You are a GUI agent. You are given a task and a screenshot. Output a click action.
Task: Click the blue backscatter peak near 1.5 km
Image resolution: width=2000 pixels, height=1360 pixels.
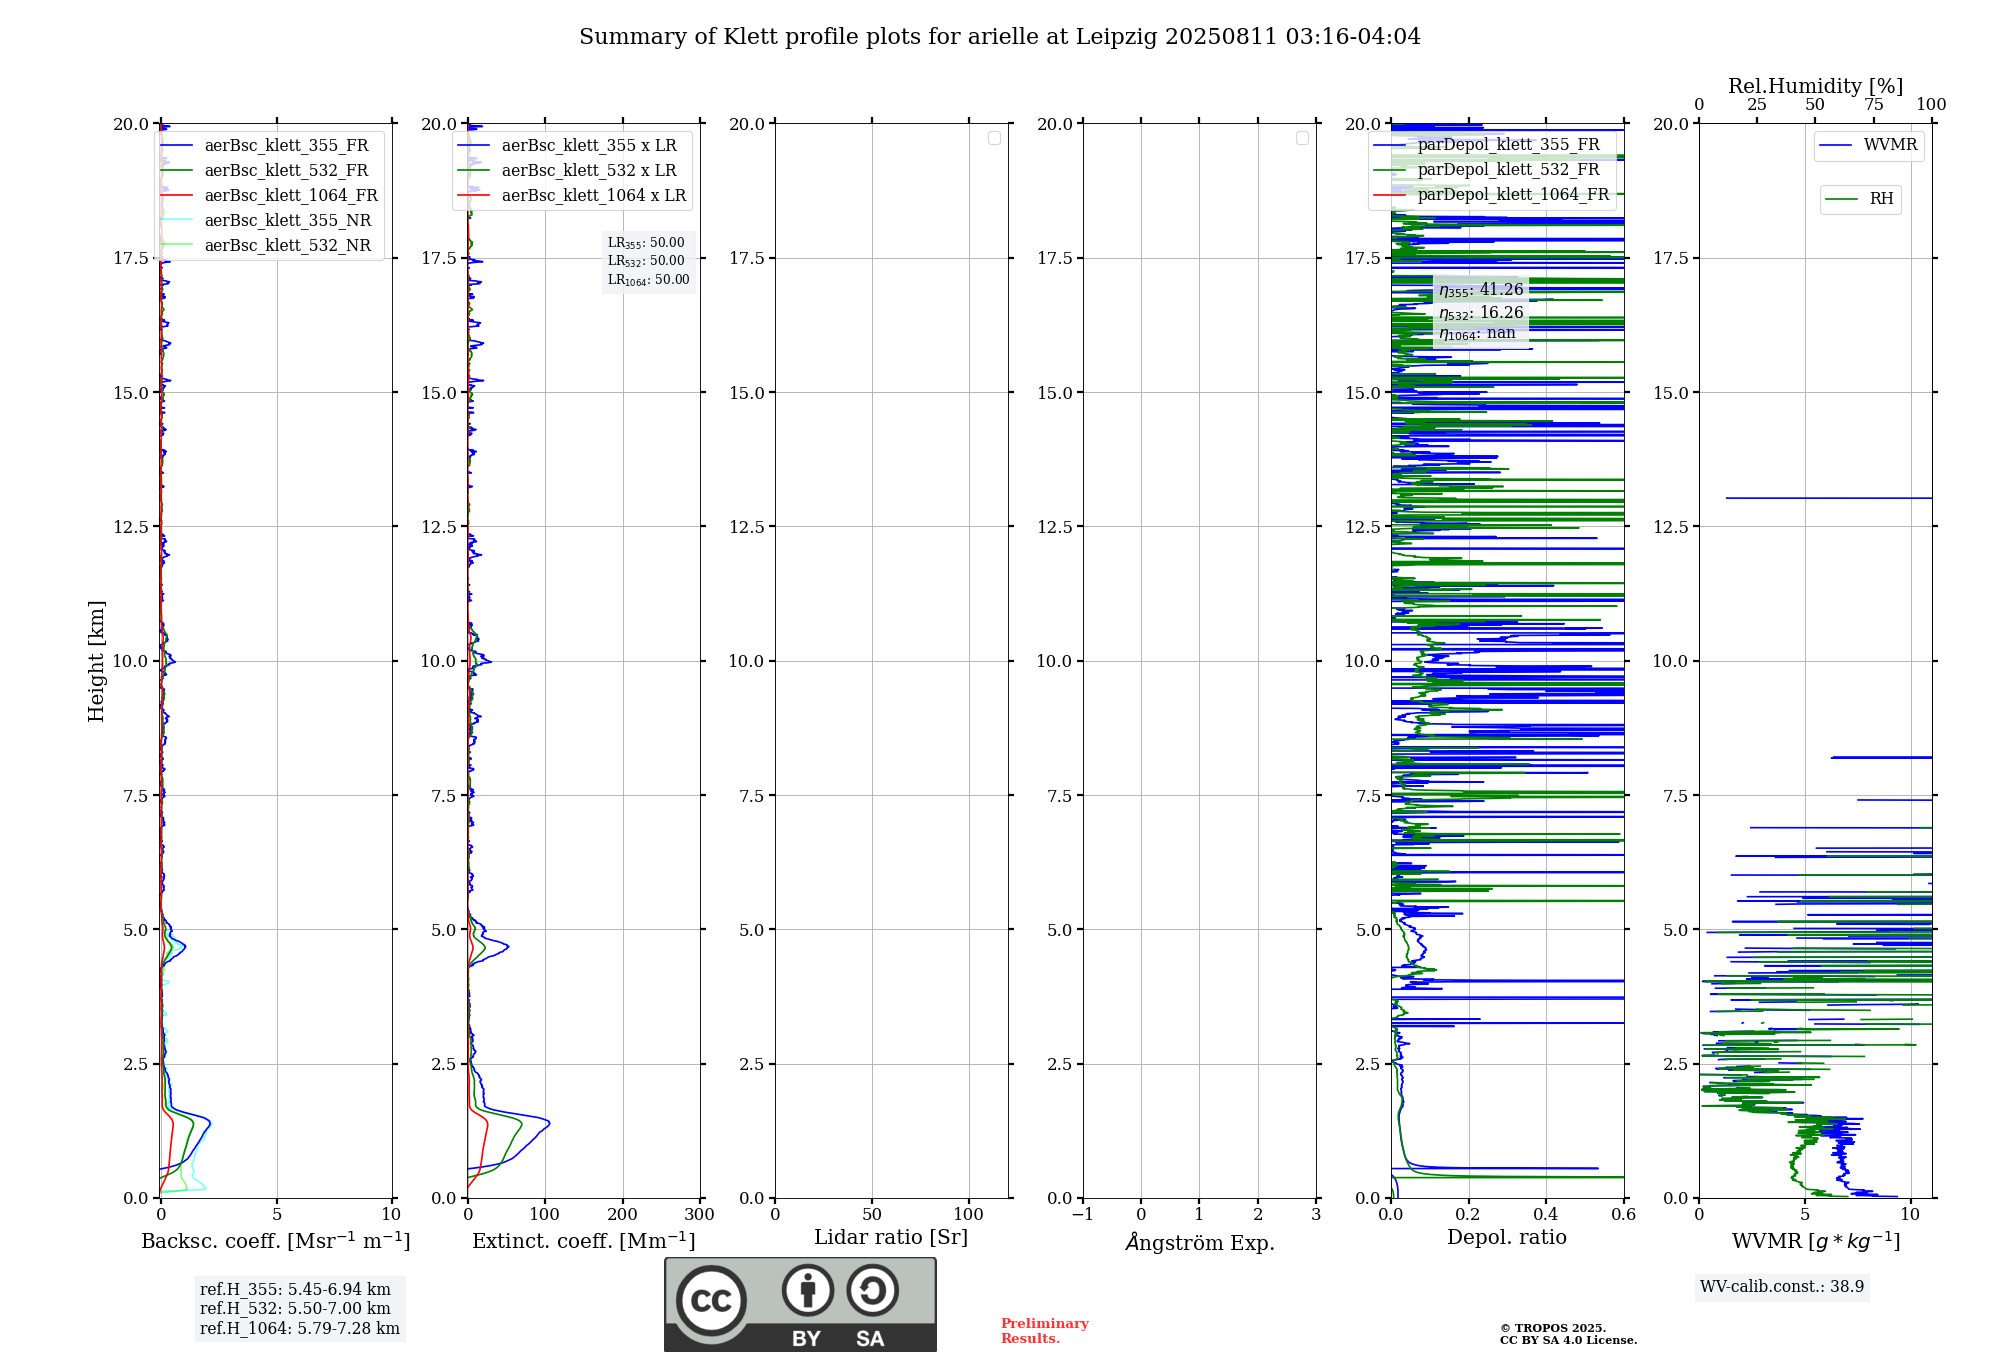click(207, 1122)
